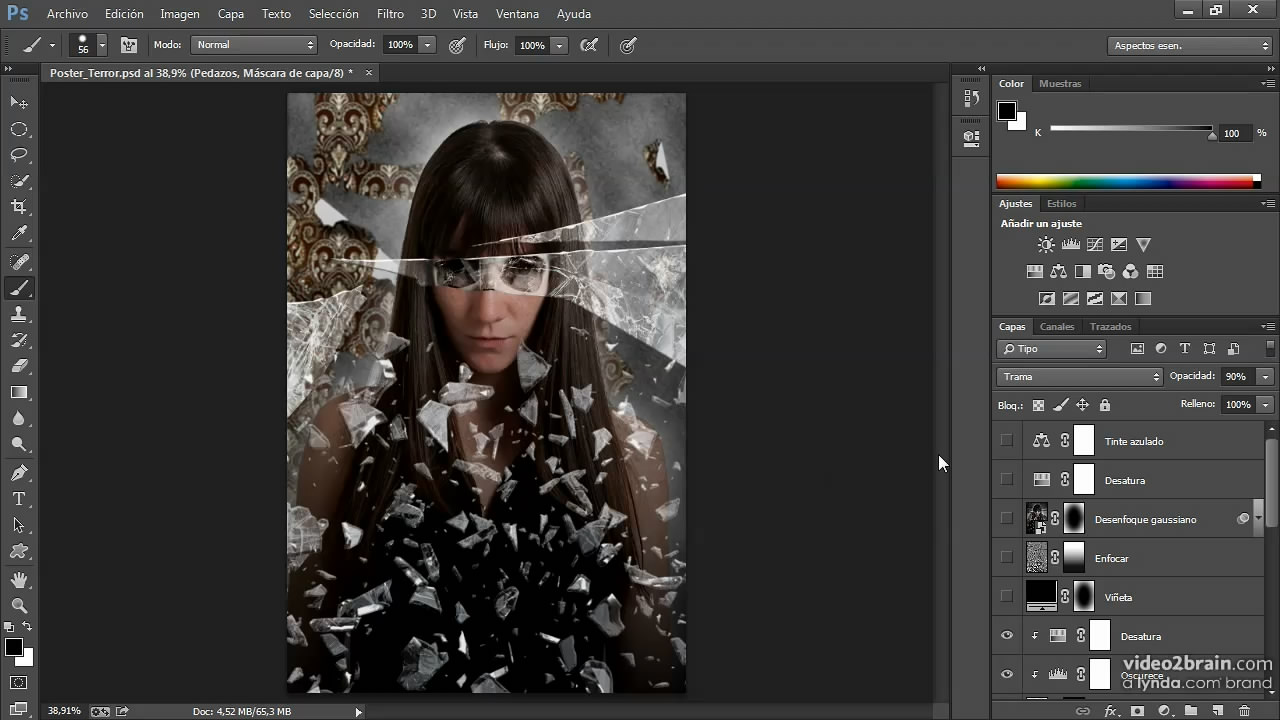Hide the Oscurece layer
Screen dimensions: 1280x720
(x=1007, y=674)
